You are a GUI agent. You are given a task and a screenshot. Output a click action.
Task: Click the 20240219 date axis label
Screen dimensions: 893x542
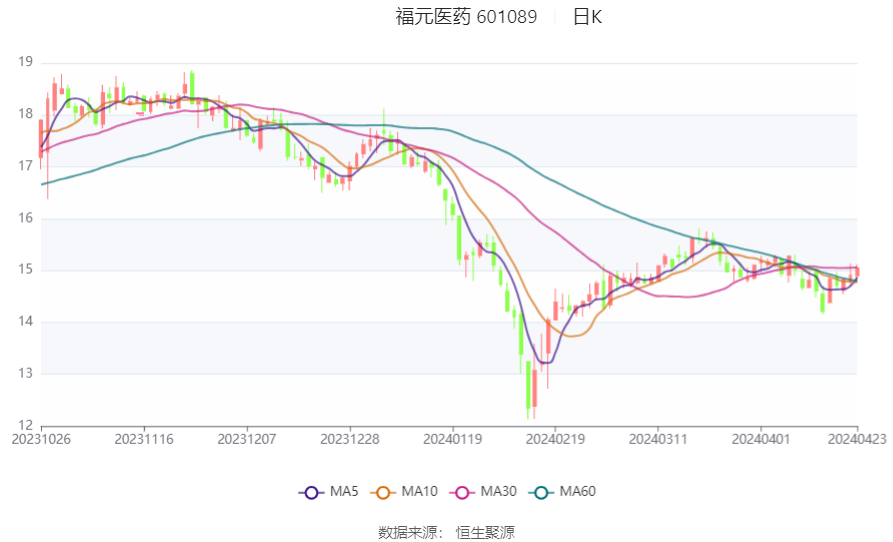[555, 438]
